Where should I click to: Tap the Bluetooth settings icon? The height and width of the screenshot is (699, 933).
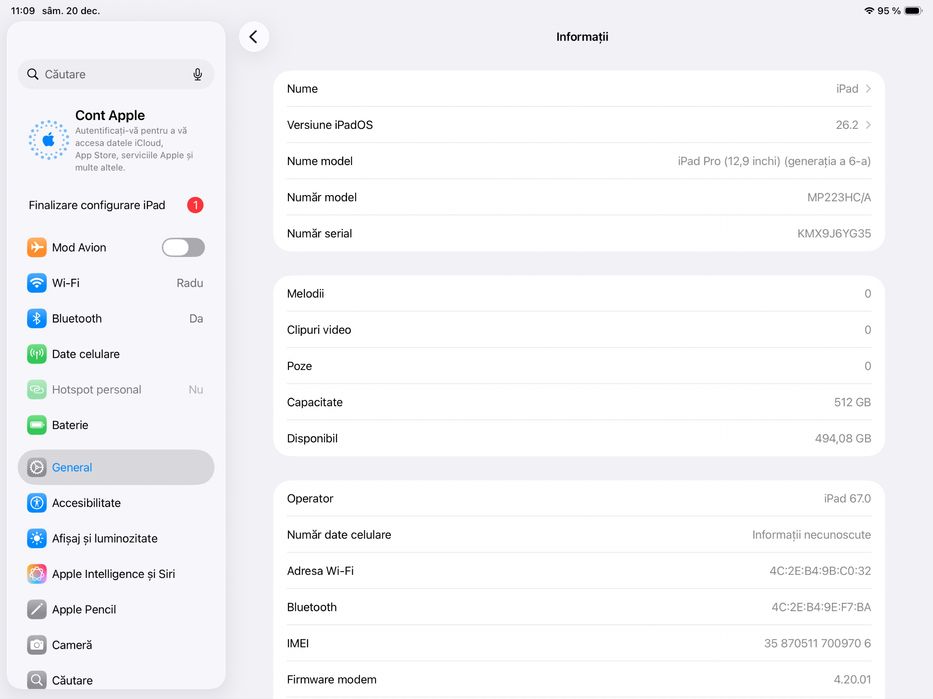click(x=36, y=319)
